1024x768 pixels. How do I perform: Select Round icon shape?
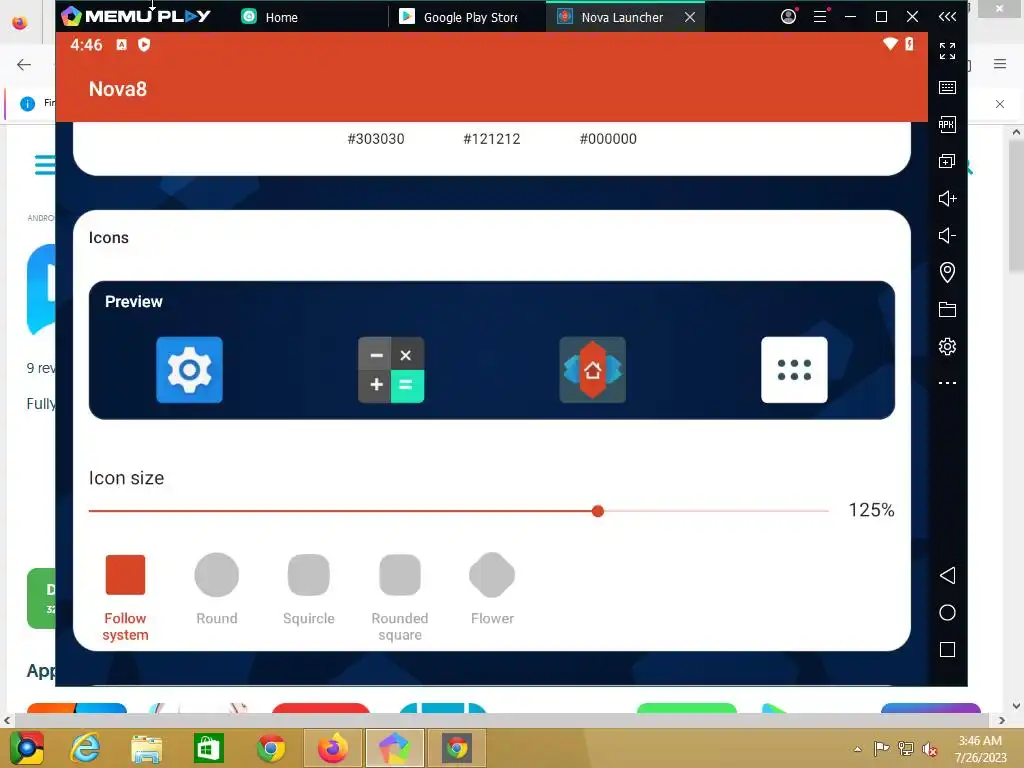(217, 590)
